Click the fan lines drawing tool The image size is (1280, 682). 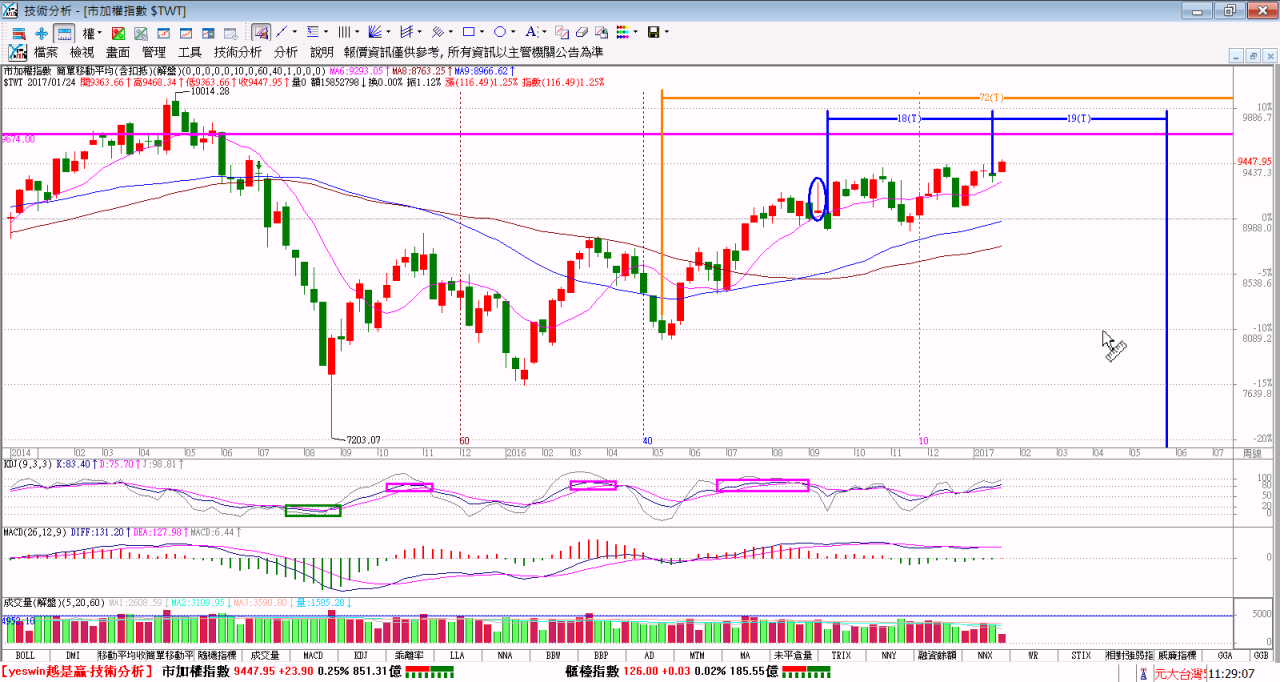pos(375,33)
